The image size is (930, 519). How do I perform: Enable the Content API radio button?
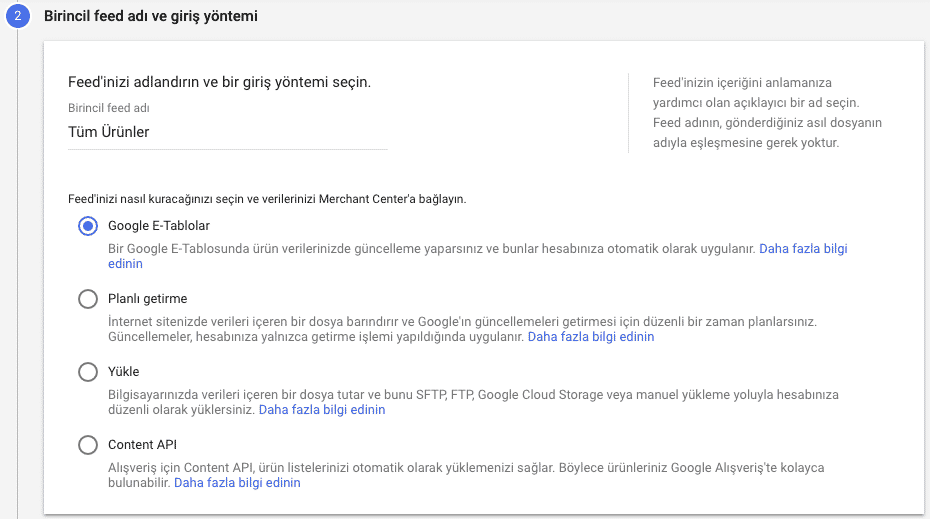pyautogui.click(x=88, y=445)
